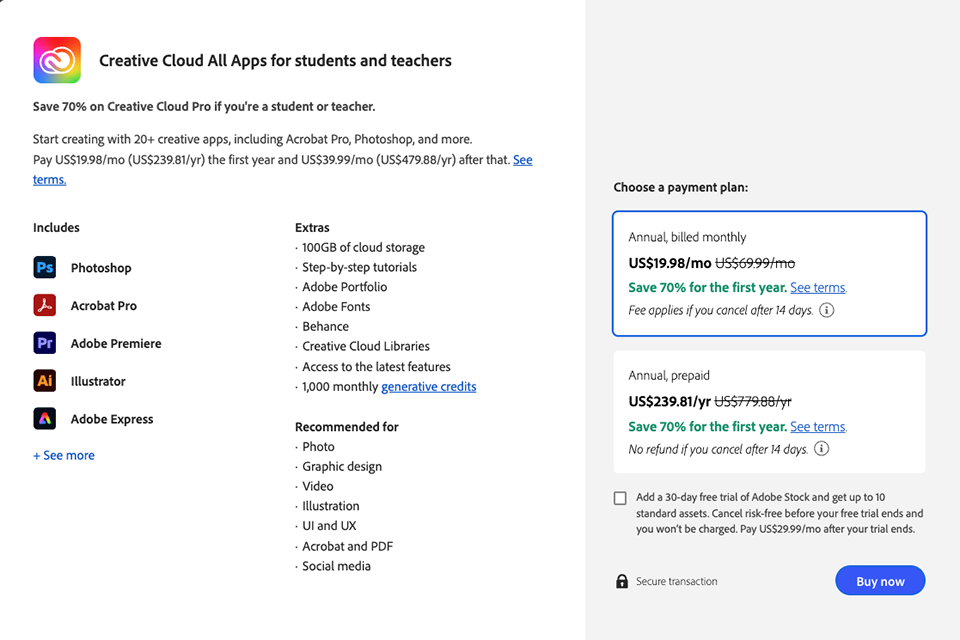This screenshot has height=640, width=960.
Task: Open info icon beside no refund note
Action: [822, 449]
